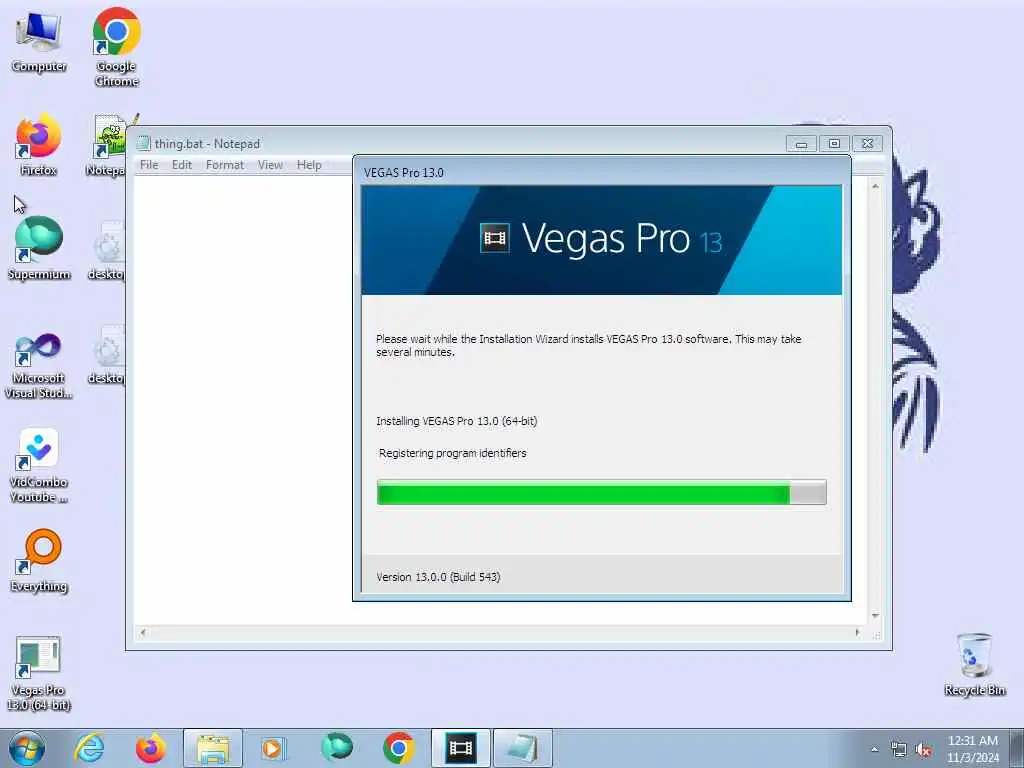1024x768 pixels.
Task: Launch Firefox from the taskbar
Action: (150, 748)
